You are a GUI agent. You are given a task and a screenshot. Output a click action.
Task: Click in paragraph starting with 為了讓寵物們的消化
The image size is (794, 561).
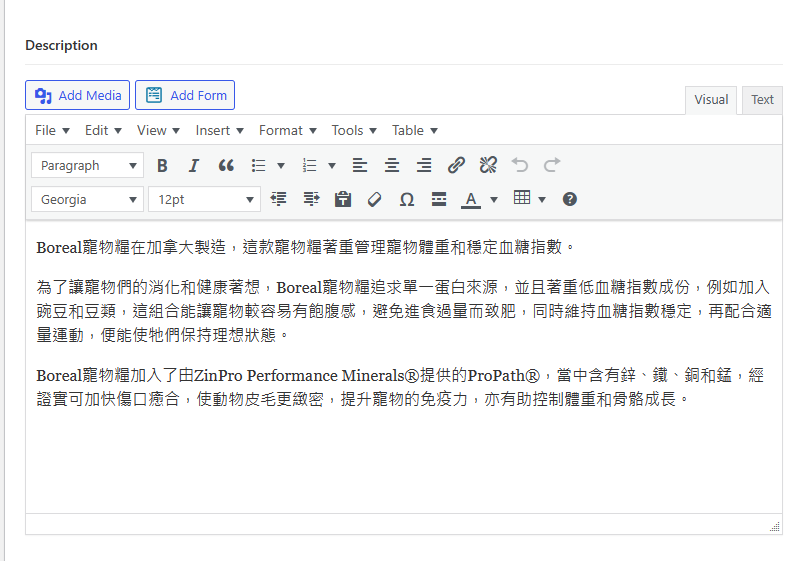[x=404, y=311]
